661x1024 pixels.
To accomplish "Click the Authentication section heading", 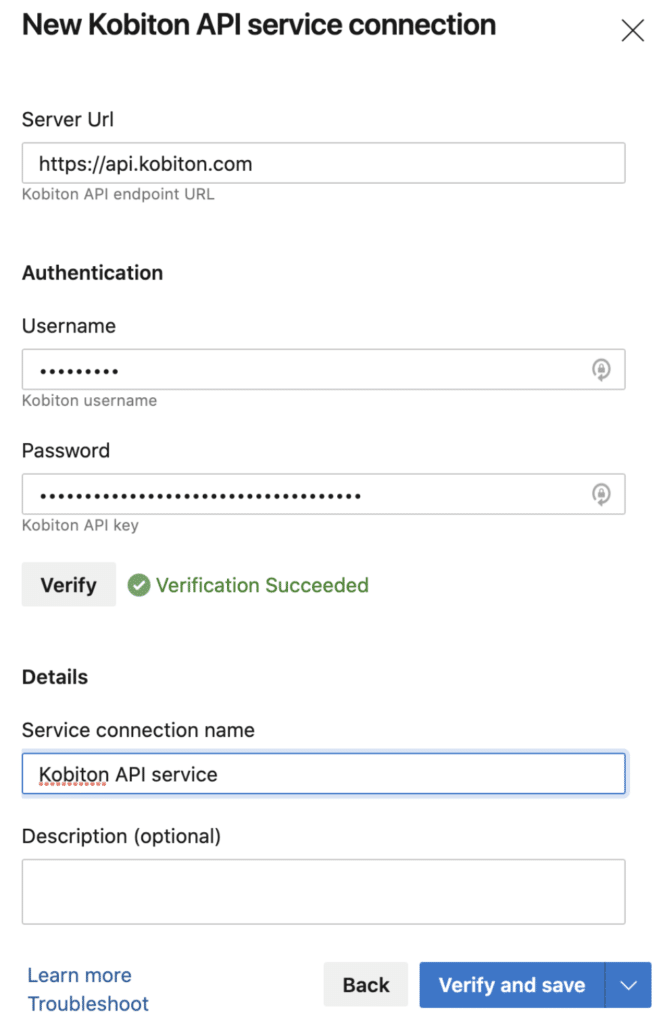I will [92, 272].
